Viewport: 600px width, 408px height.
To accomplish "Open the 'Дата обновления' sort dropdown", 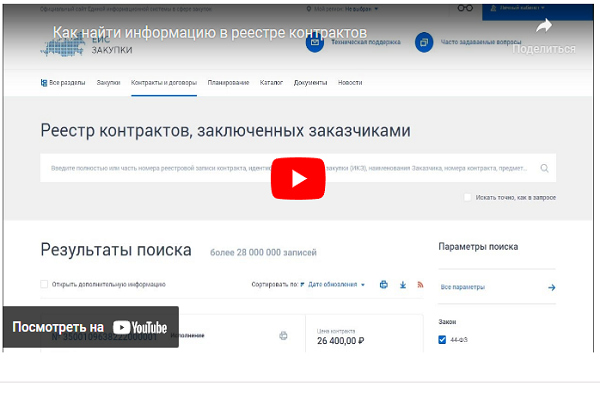I will click(336, 285).
